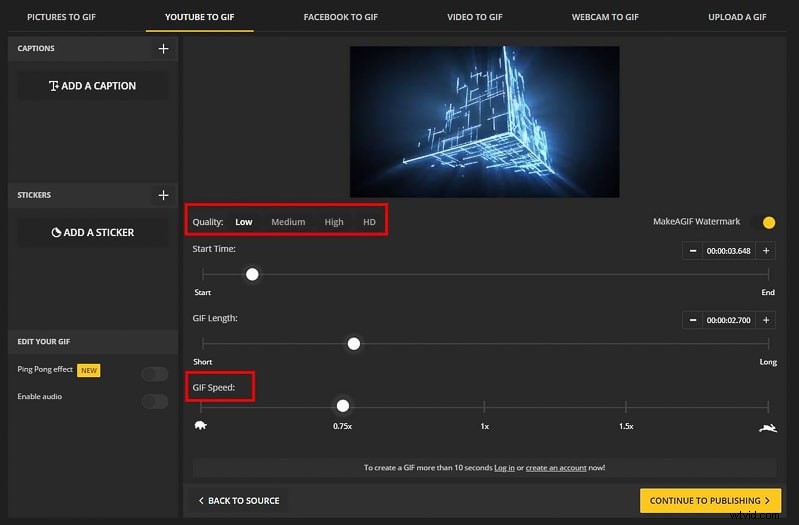This screenshot has width=799, height=525.
Task: Open the YouTube to GIF tab
Action: (199, 17)
